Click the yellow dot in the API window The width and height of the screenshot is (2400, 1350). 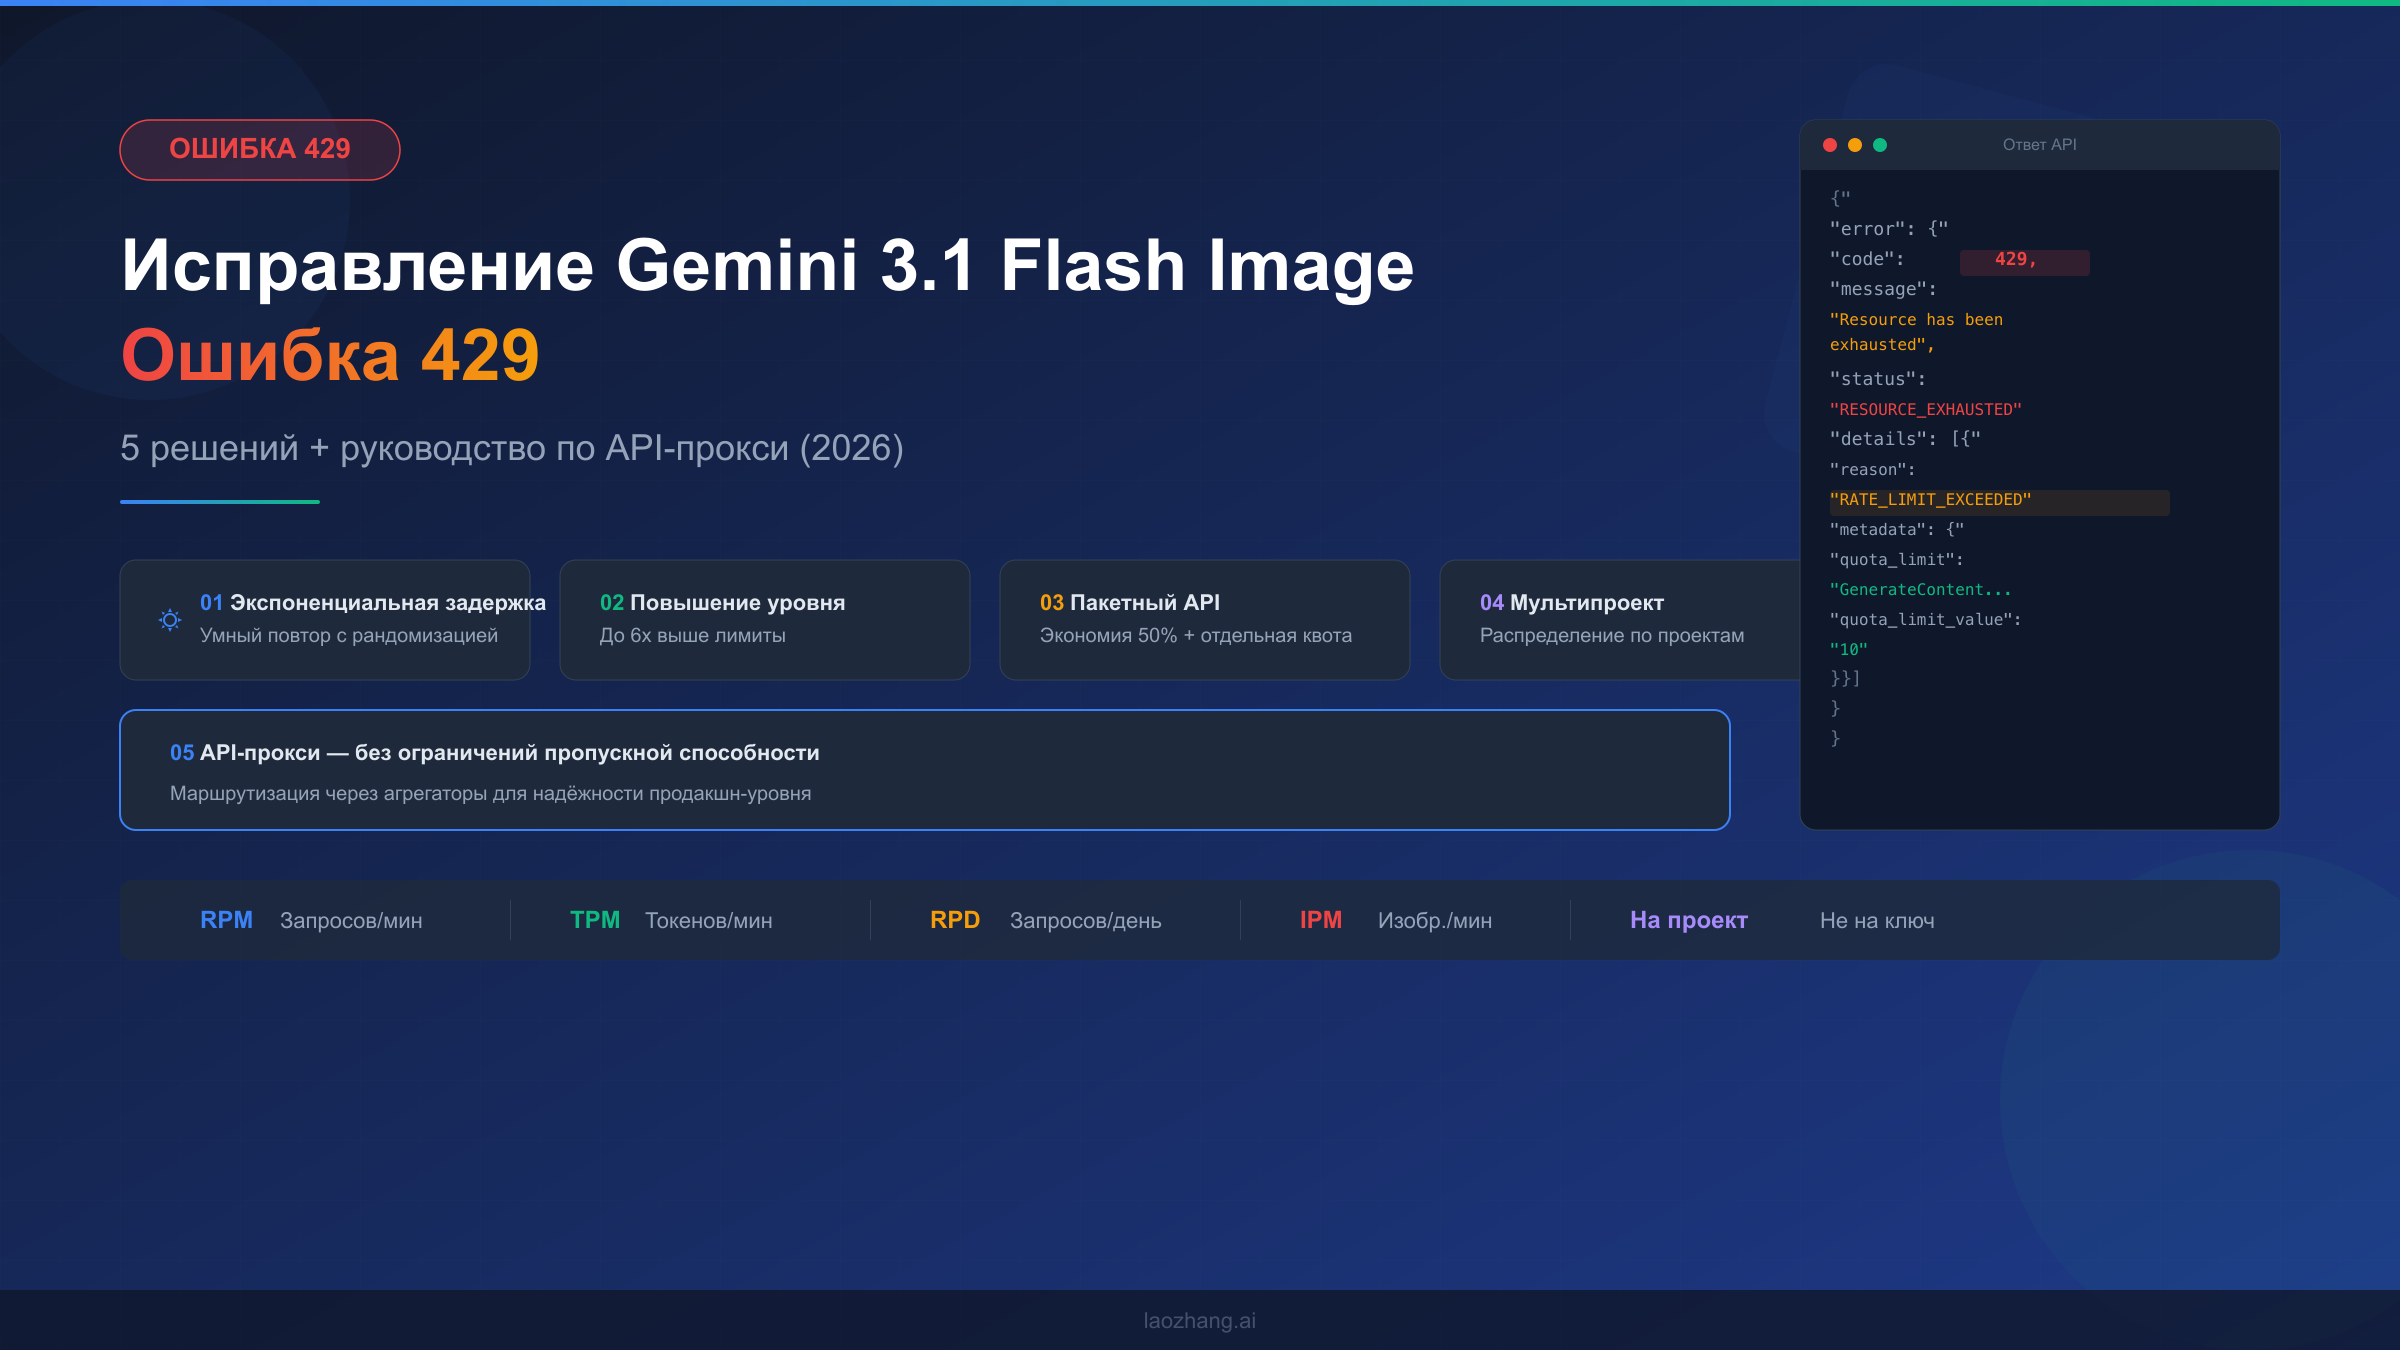coord(1855,145)
